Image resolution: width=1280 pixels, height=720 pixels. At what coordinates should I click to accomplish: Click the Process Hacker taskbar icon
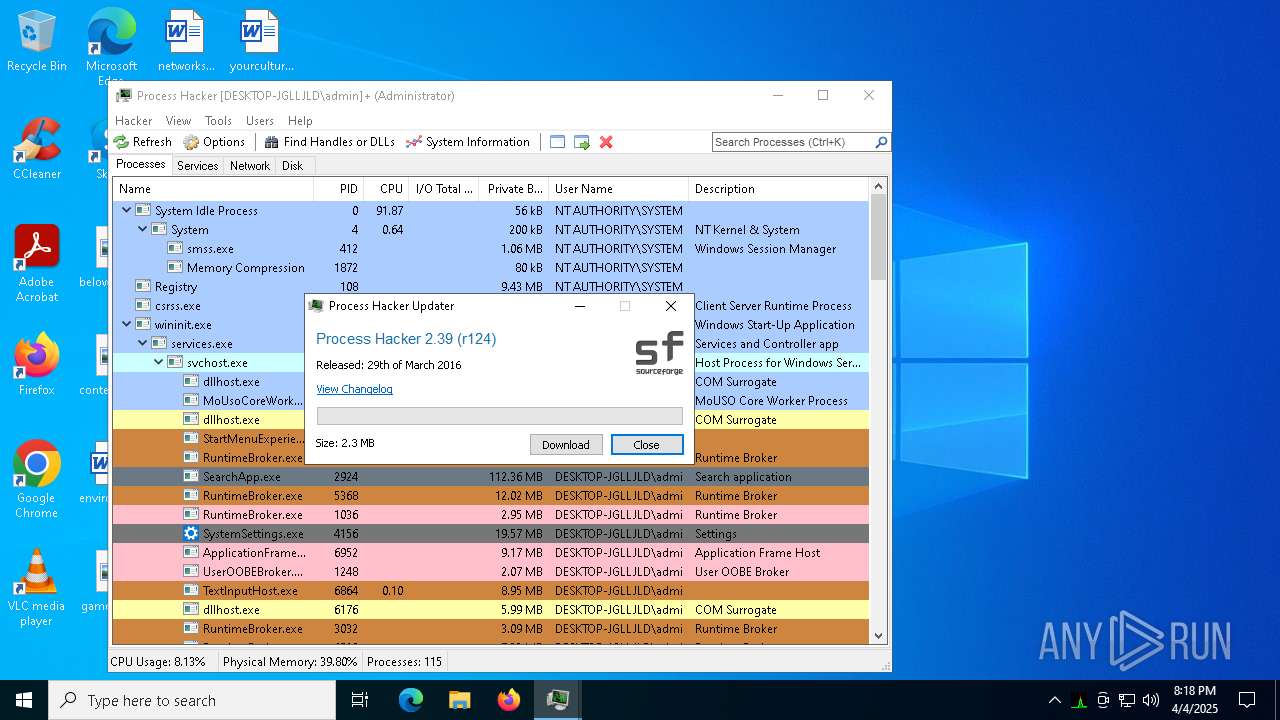(x=557, y=700)
